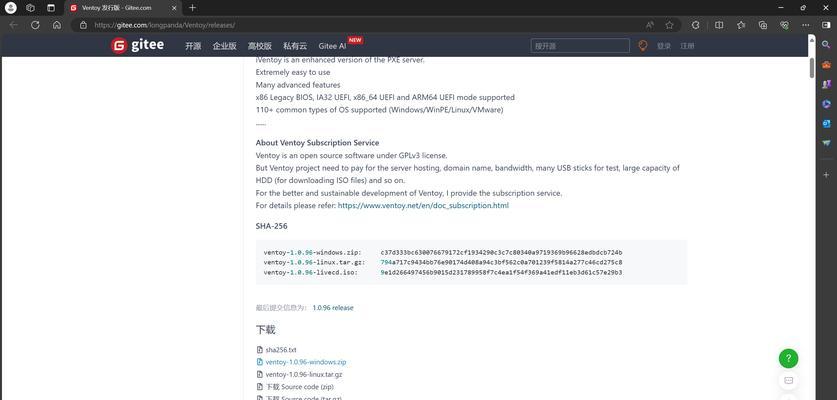
Task: Click the 'Extremely easy to use' line
Action: (293, 72)
